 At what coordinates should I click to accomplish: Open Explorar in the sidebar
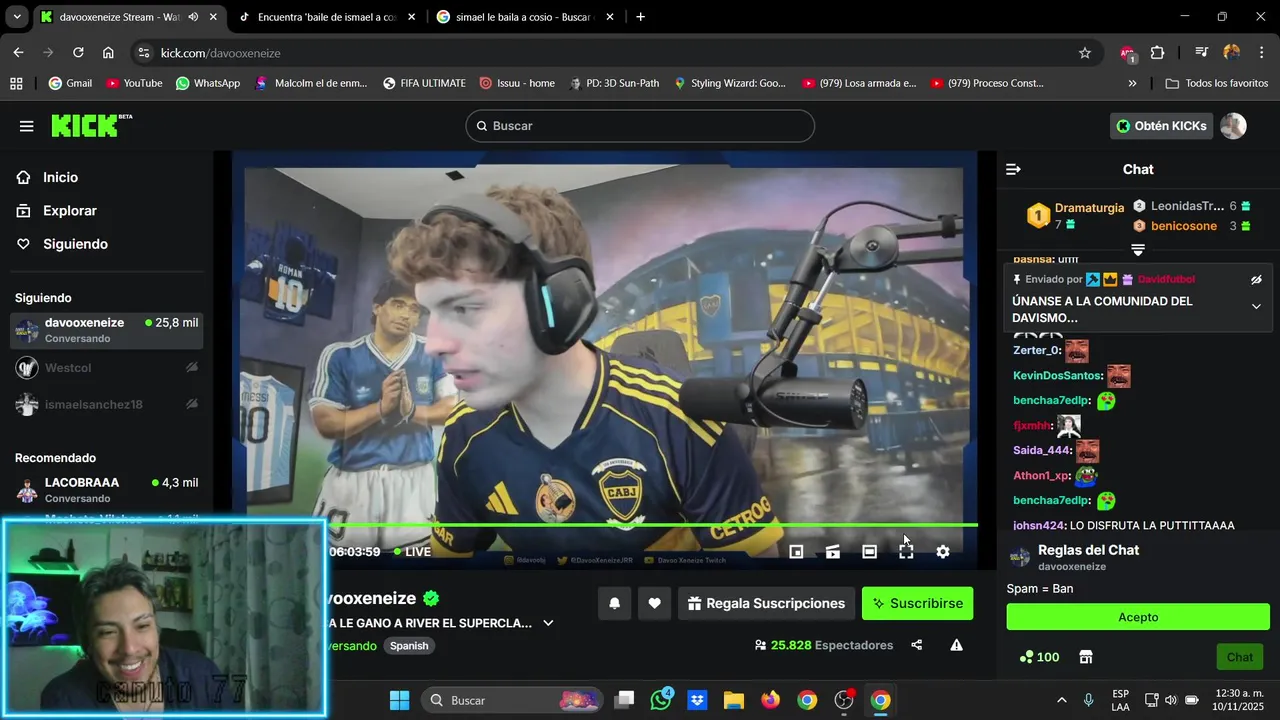pos(69,211)
